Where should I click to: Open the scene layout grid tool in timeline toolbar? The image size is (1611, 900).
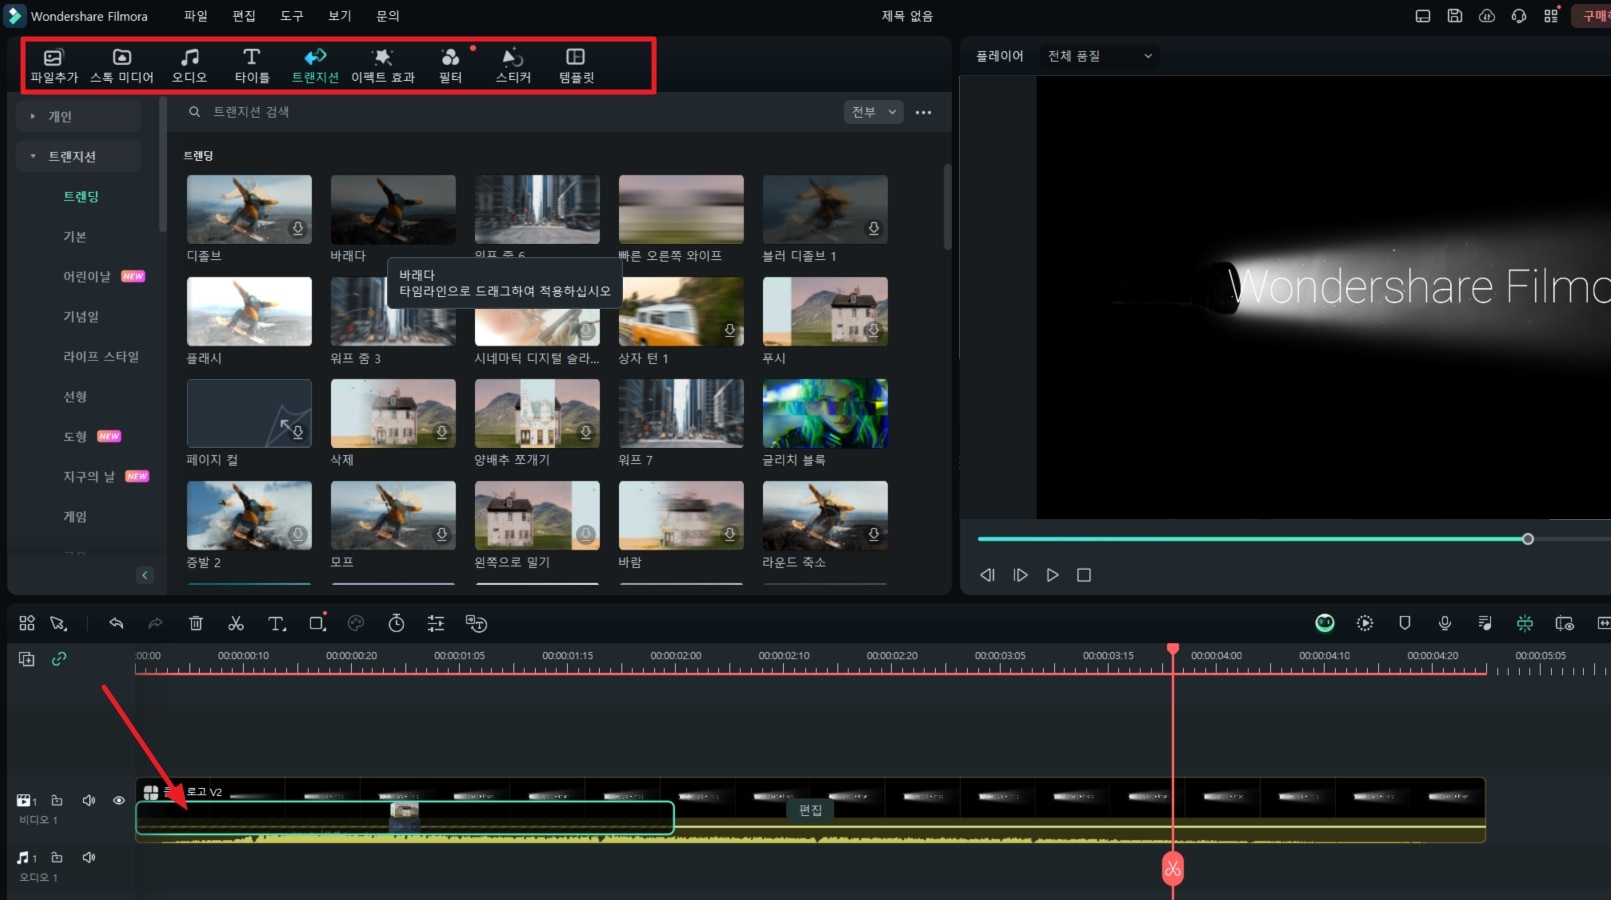[x=27, y=623]
